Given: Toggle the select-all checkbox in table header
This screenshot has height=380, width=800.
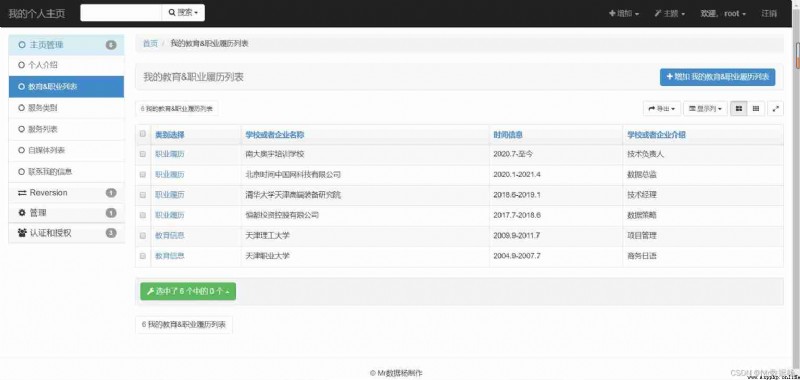Looking at the screenshot, I should tap(143, 134).
